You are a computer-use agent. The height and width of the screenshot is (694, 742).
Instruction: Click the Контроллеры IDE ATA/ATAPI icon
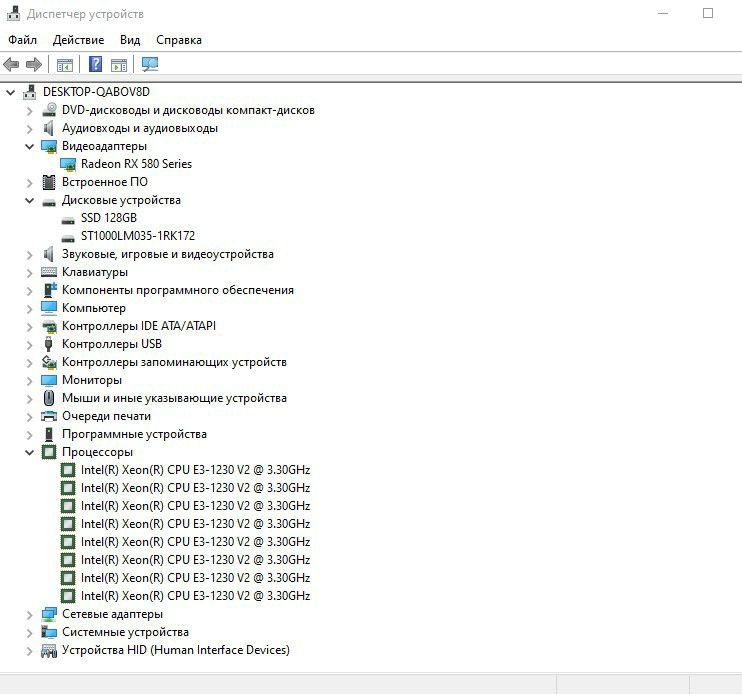[x=49, y=326]
